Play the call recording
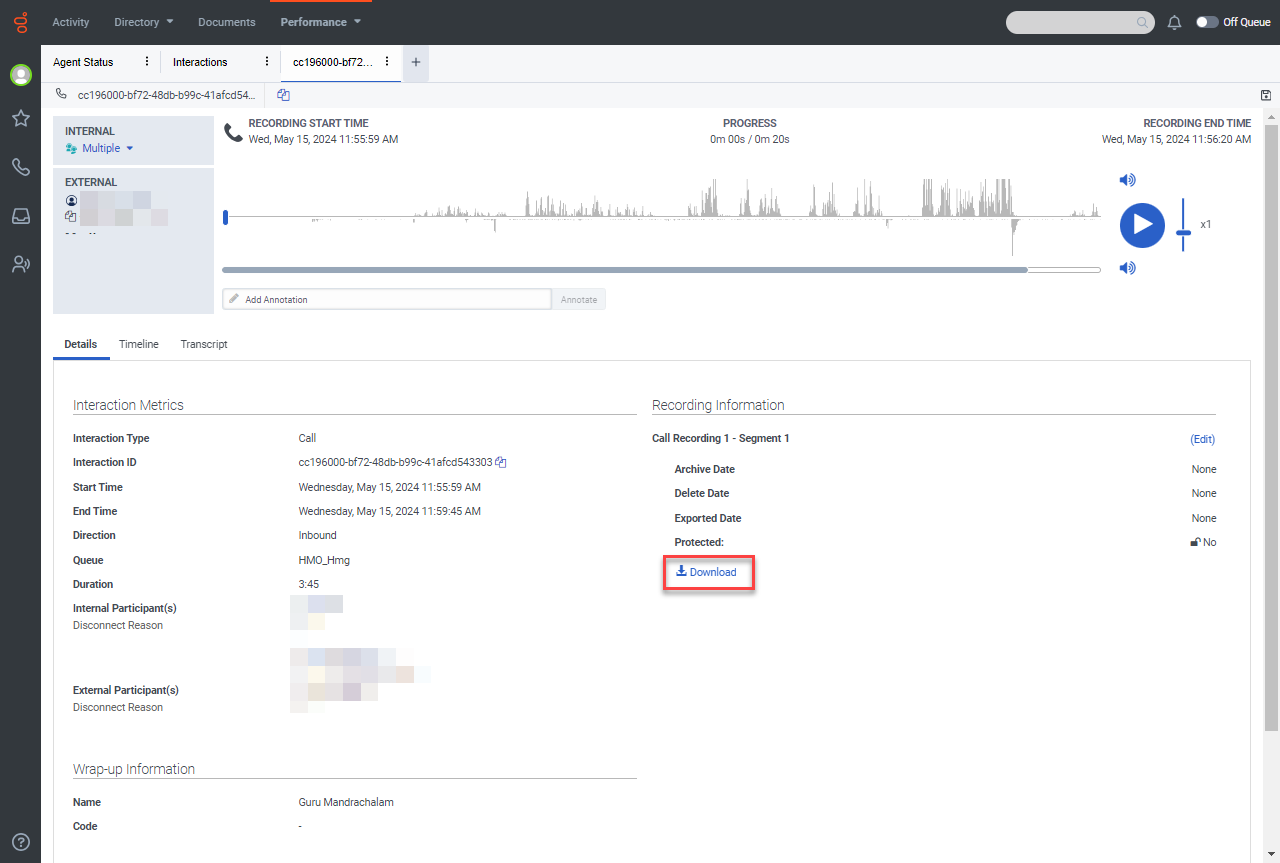The image size is (1280, 863). click(1142, 225)
